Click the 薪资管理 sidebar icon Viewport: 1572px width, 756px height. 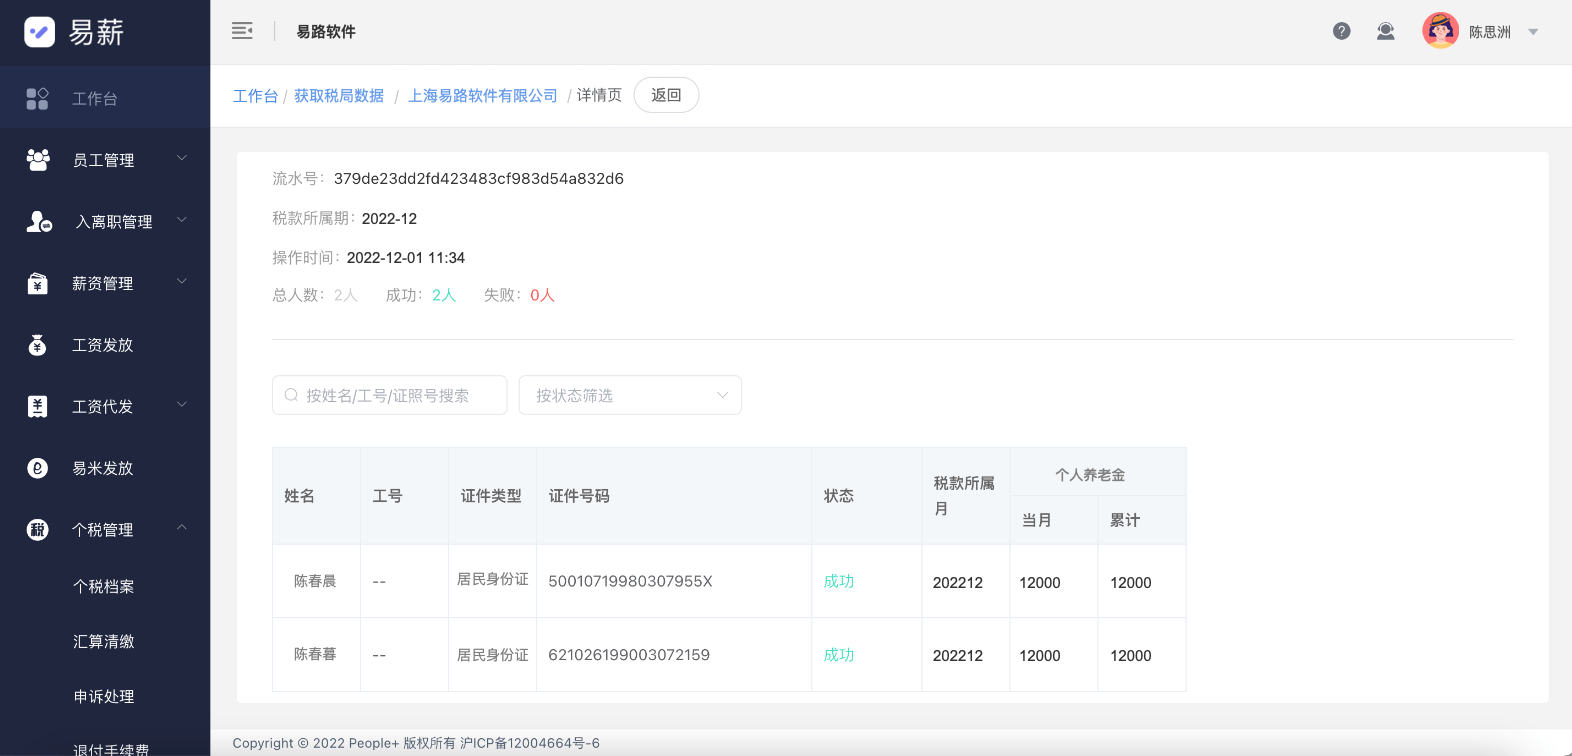coord(38,284)
